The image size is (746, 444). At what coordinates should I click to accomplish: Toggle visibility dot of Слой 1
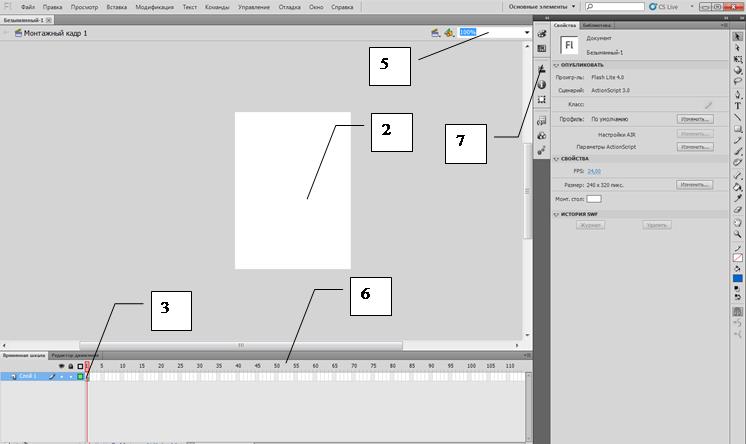(61, 376)
